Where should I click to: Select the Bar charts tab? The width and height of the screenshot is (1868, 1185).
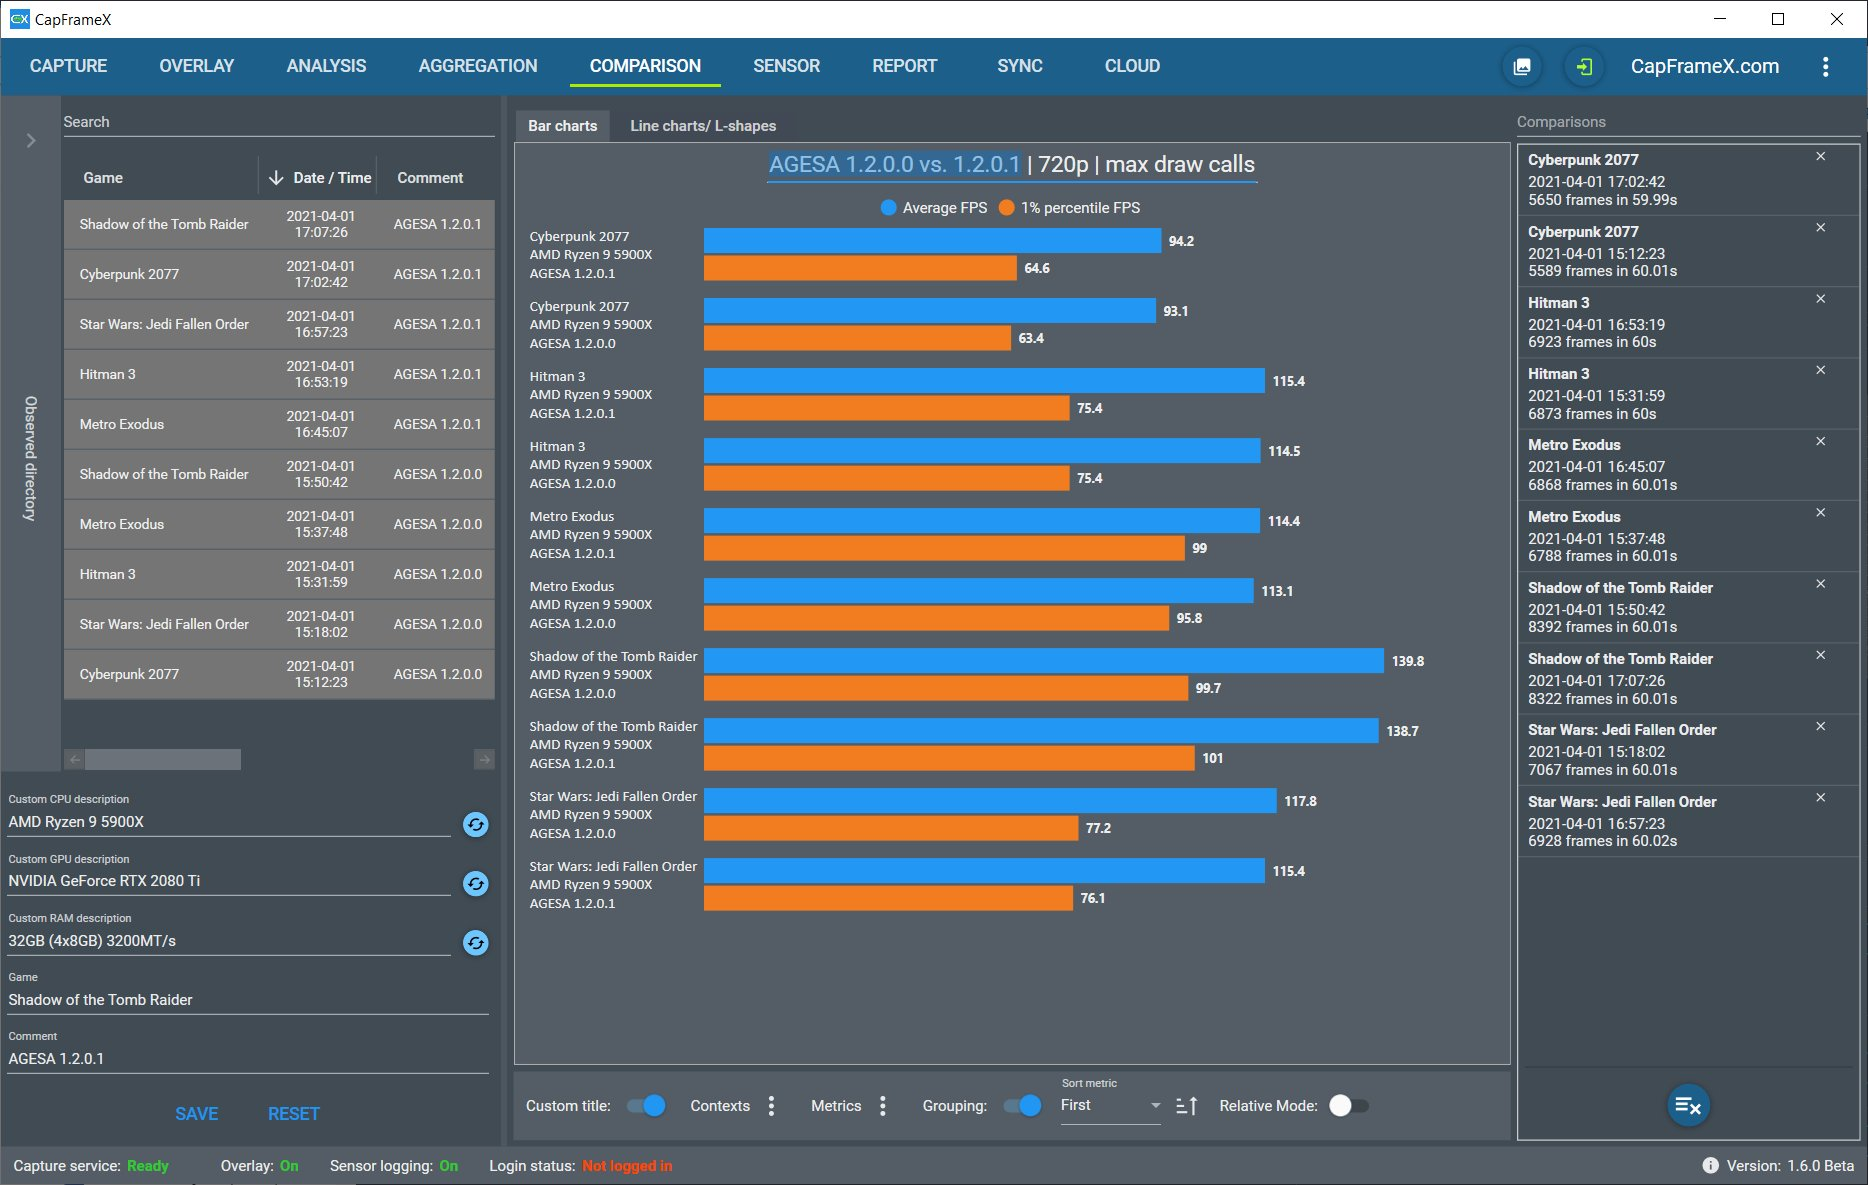click(562, 126)
